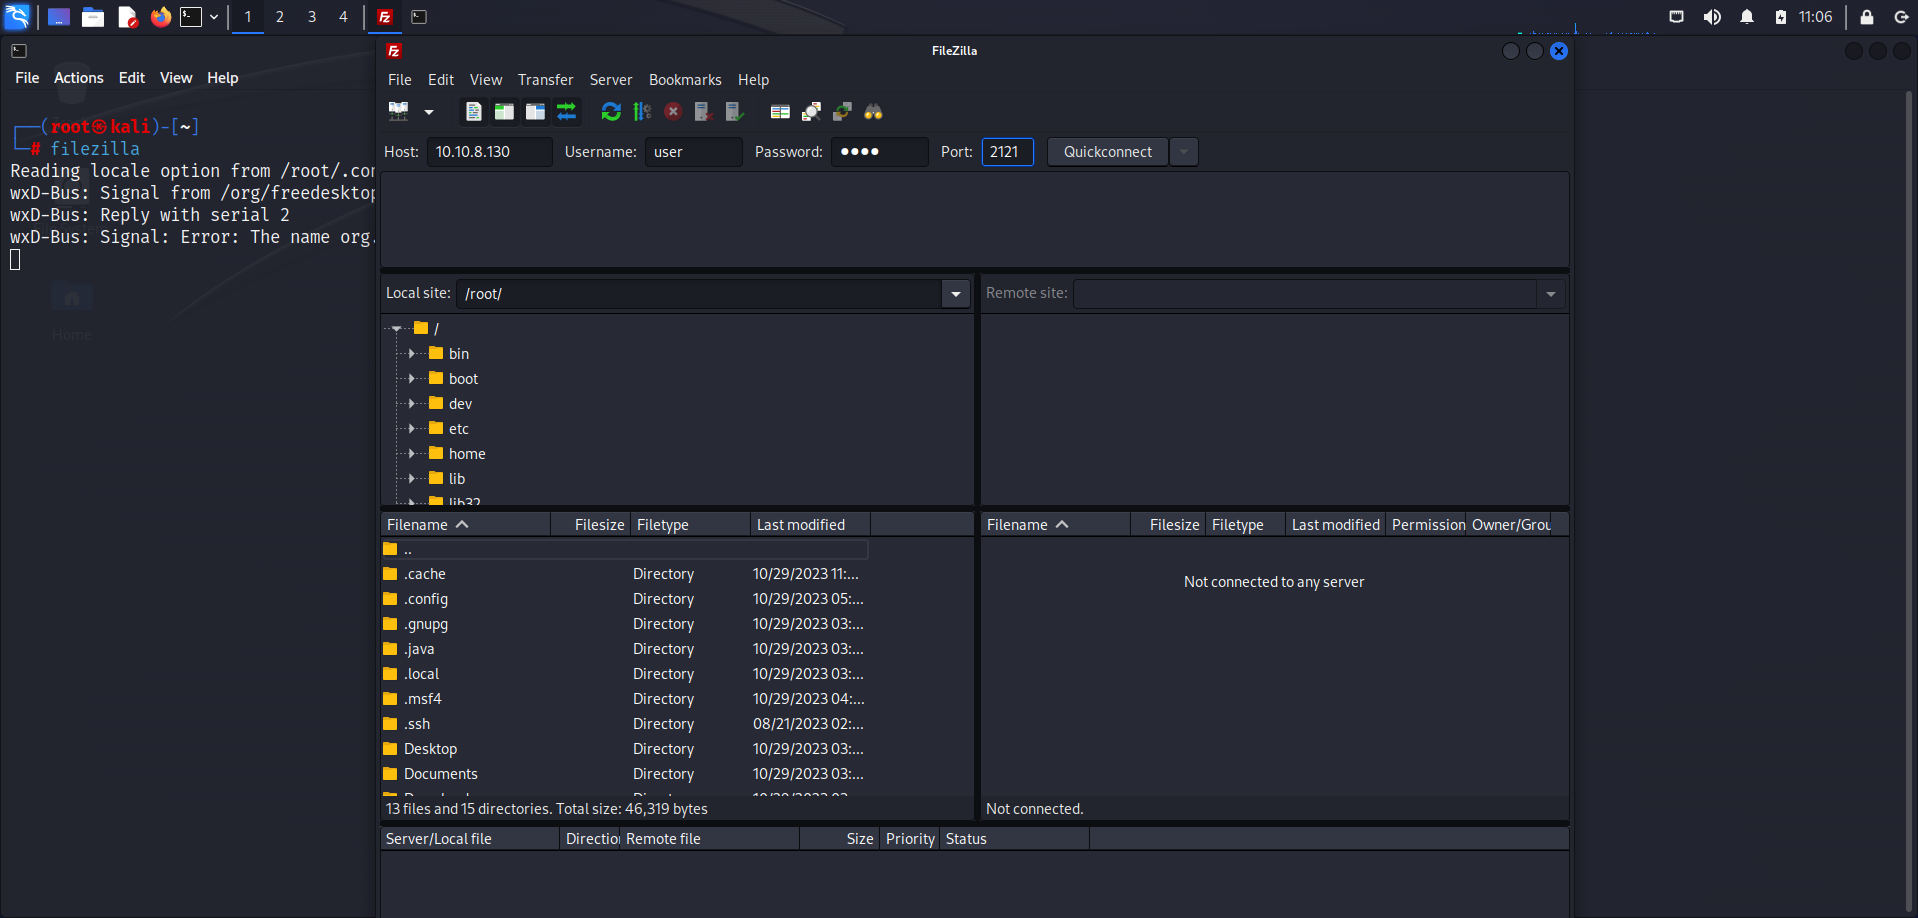The width and height of the screenshot is (1918, 918).
Task: Open the Server menu
Action: (611, 80)
